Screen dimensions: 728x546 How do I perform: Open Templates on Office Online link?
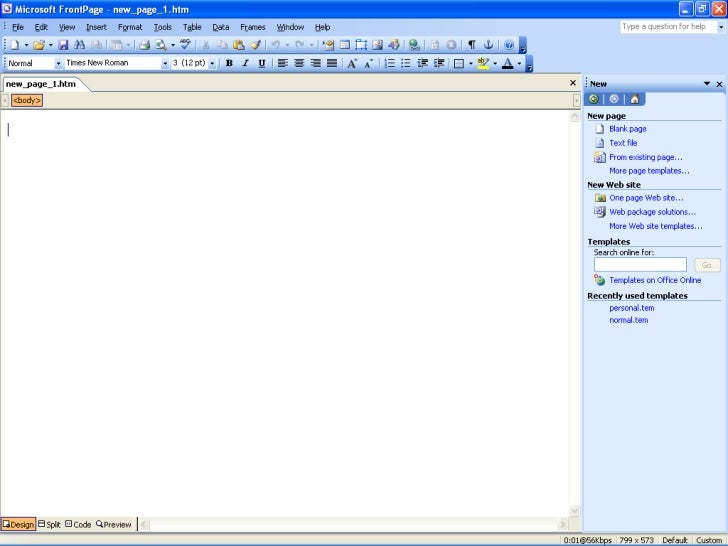pyautogui.click(x=655, y=280)
